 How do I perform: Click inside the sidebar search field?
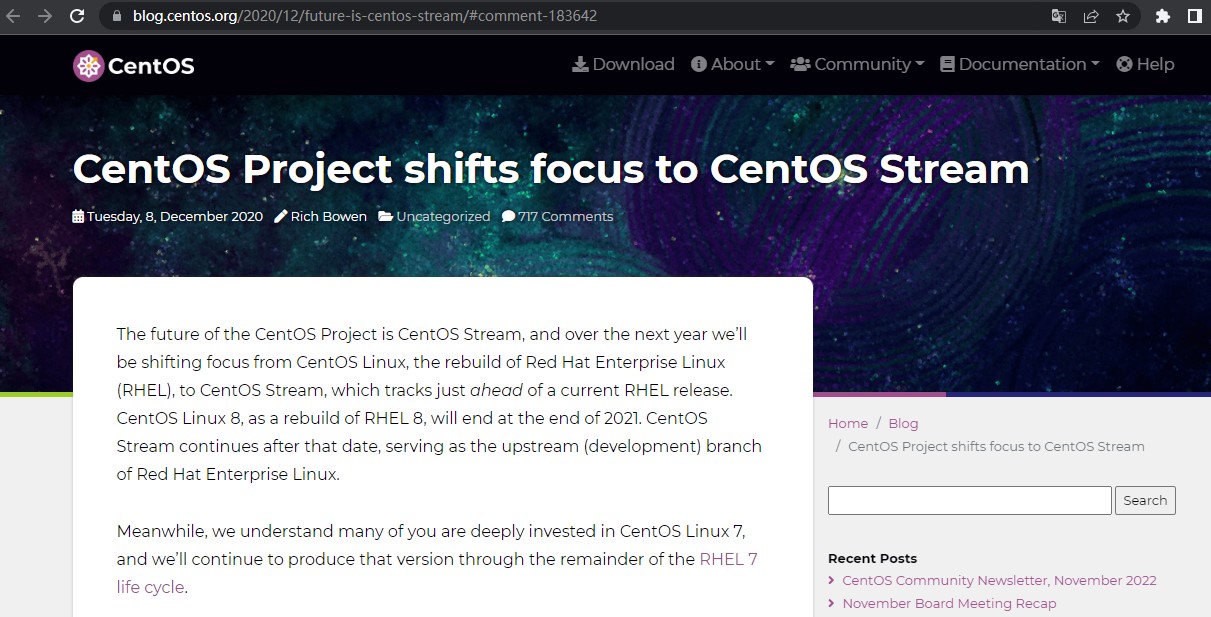coord(968,500)
